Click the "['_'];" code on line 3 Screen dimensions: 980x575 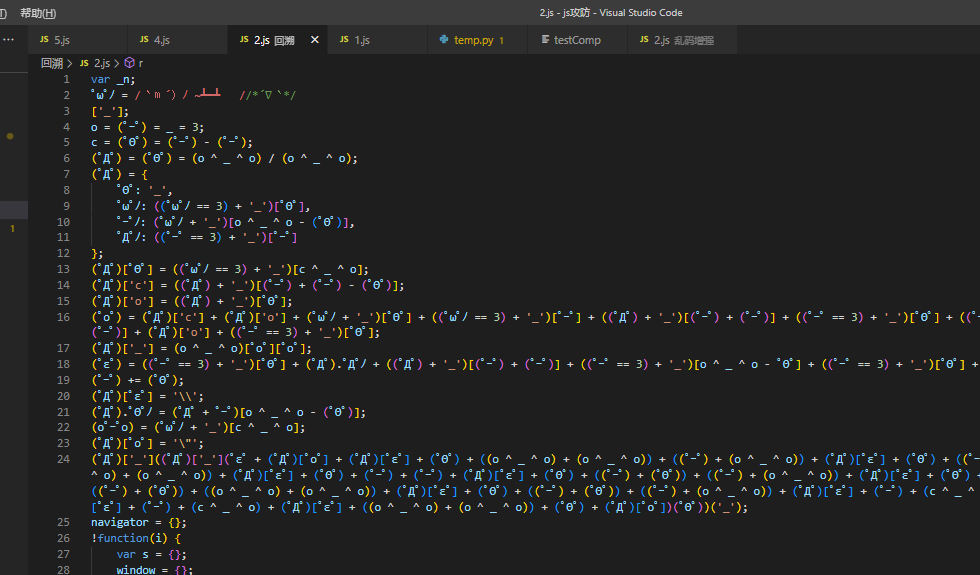[x=110, y=111]
